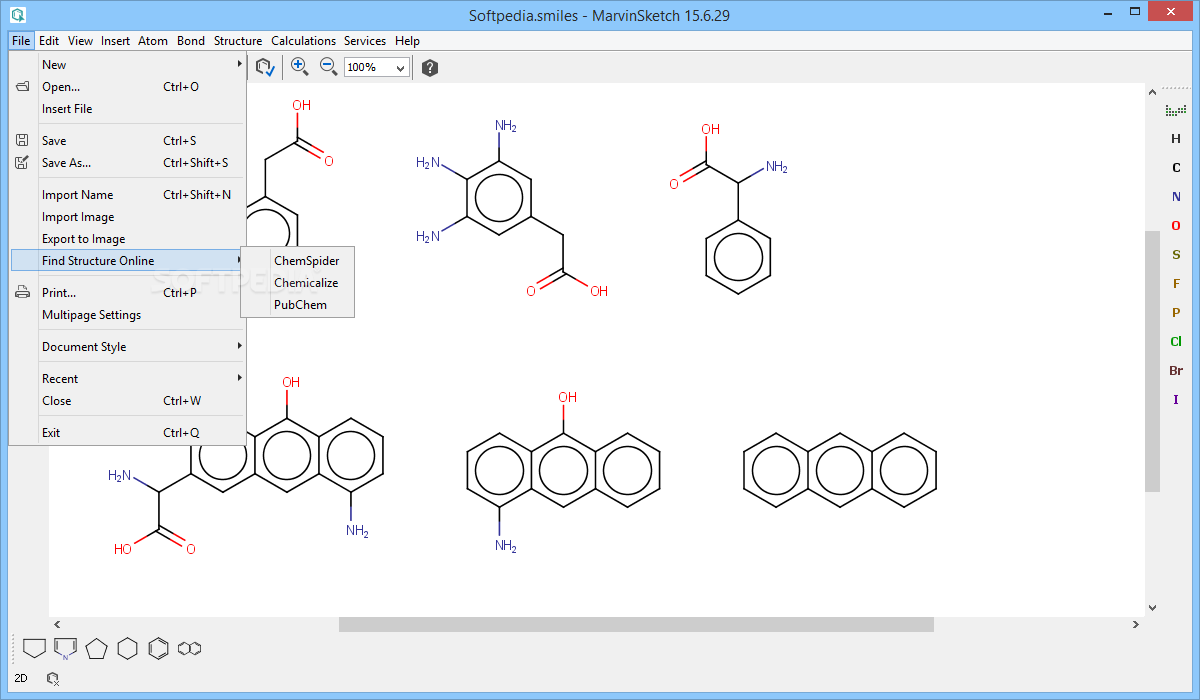This screenshot has height=700, width=1200.
Task: Click the horizontal scrollbar thumb
Action: [x=636, y=624]
